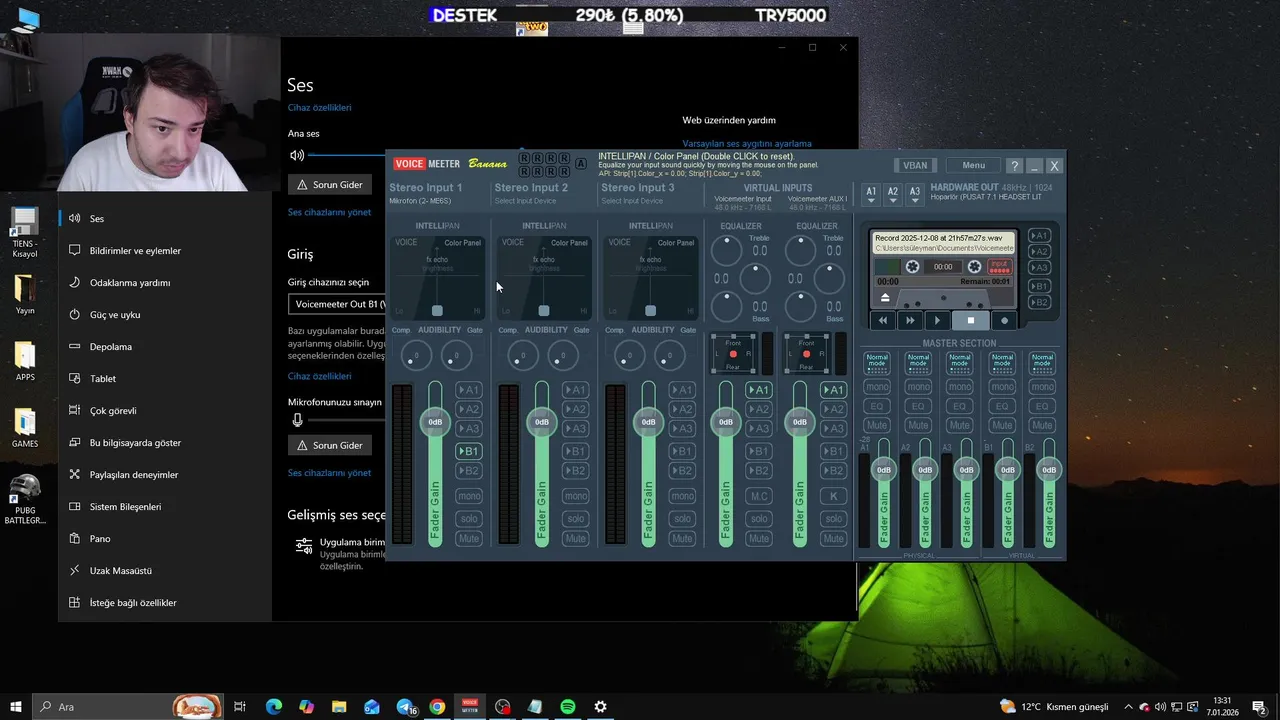Toggle mono on Stereo Input 1
This screenshot has width=1280, height=720.
469,496
